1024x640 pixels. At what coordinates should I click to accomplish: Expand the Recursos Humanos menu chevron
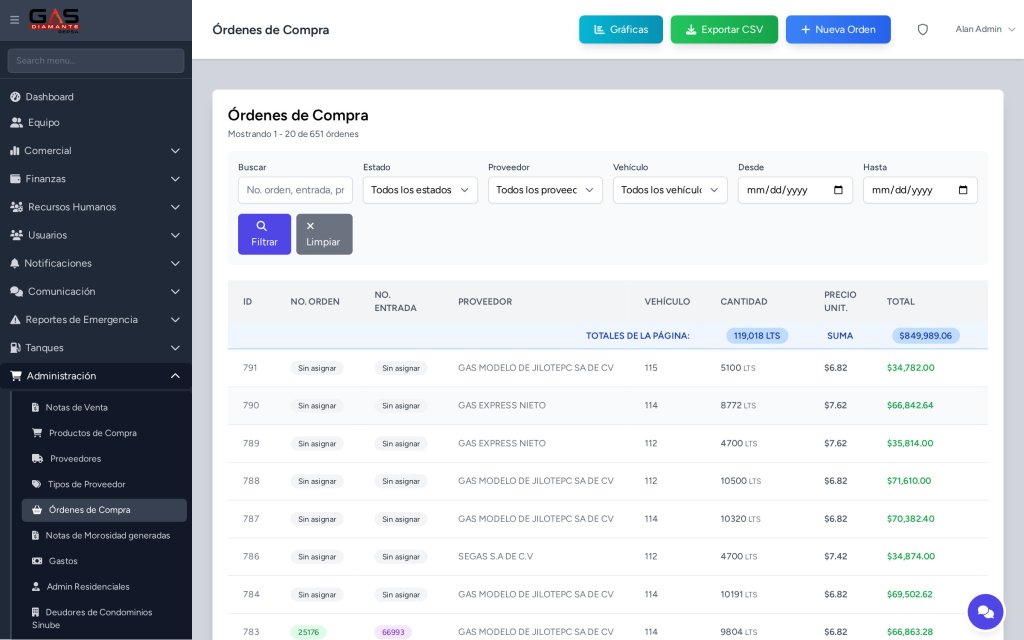tap(175, 207)
